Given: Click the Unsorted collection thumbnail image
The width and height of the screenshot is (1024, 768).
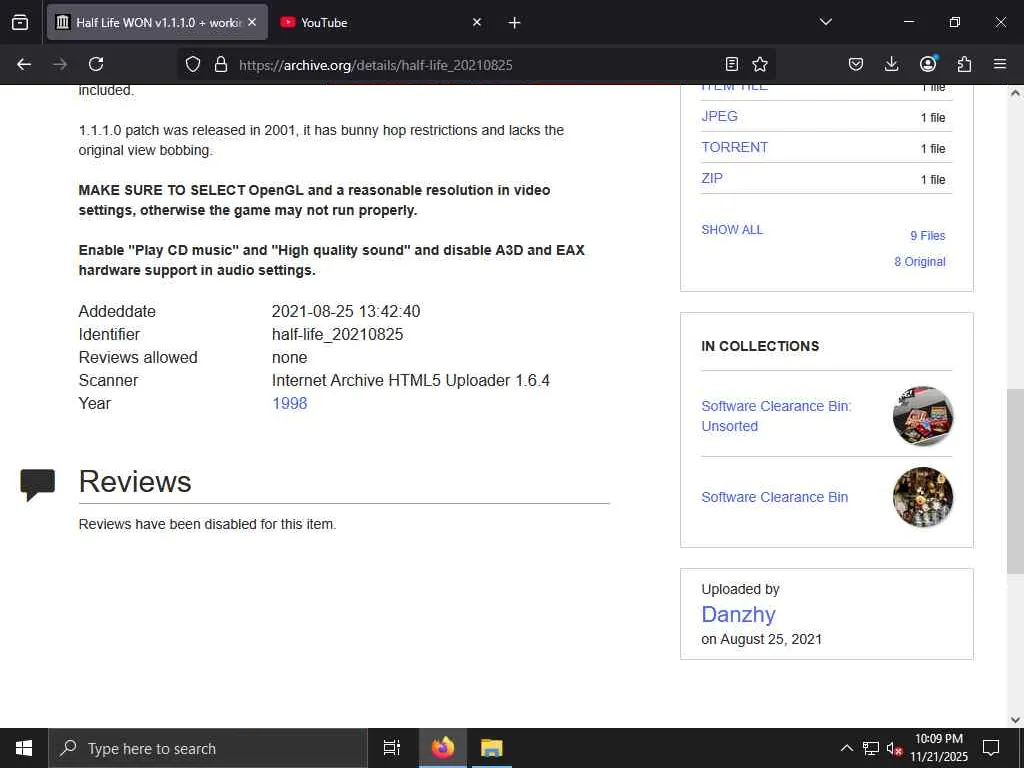Looking at the screenshot, I should (922, 416).
